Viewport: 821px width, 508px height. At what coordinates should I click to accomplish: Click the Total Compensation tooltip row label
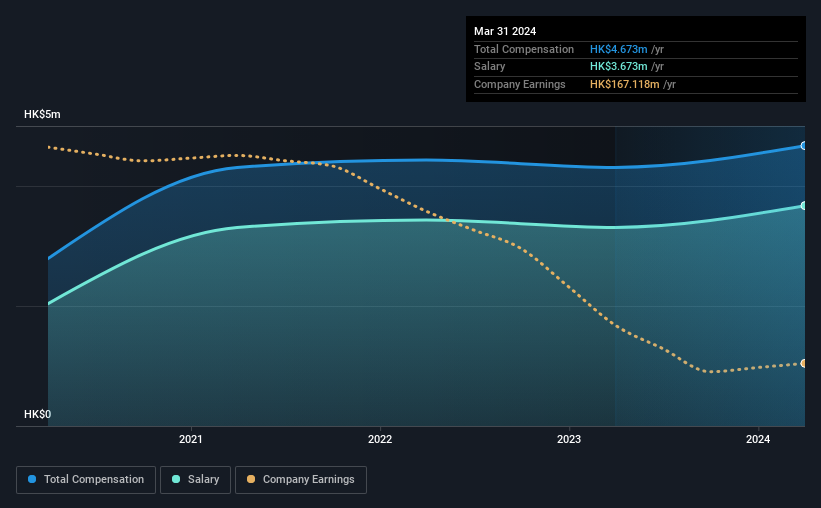[524, 49]
